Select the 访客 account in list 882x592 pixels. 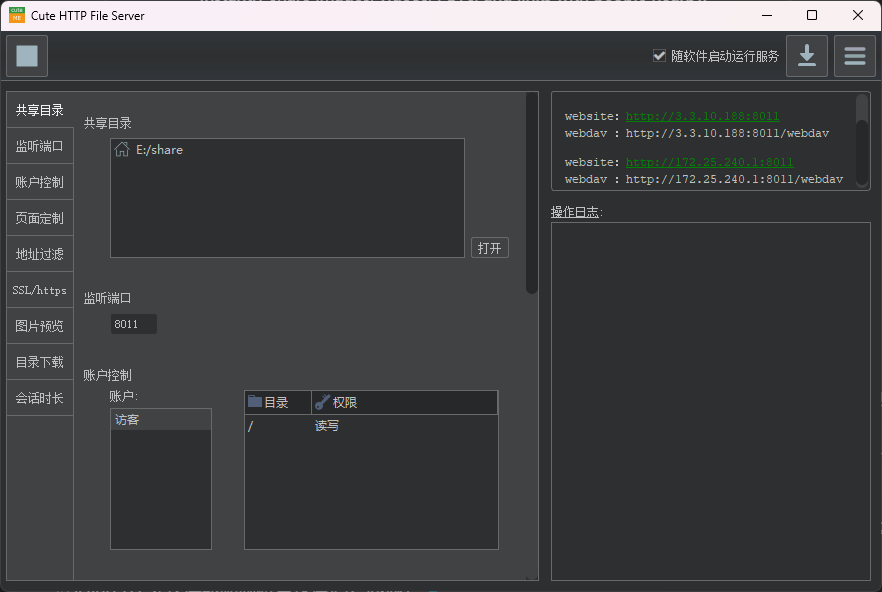click(160, 420)
